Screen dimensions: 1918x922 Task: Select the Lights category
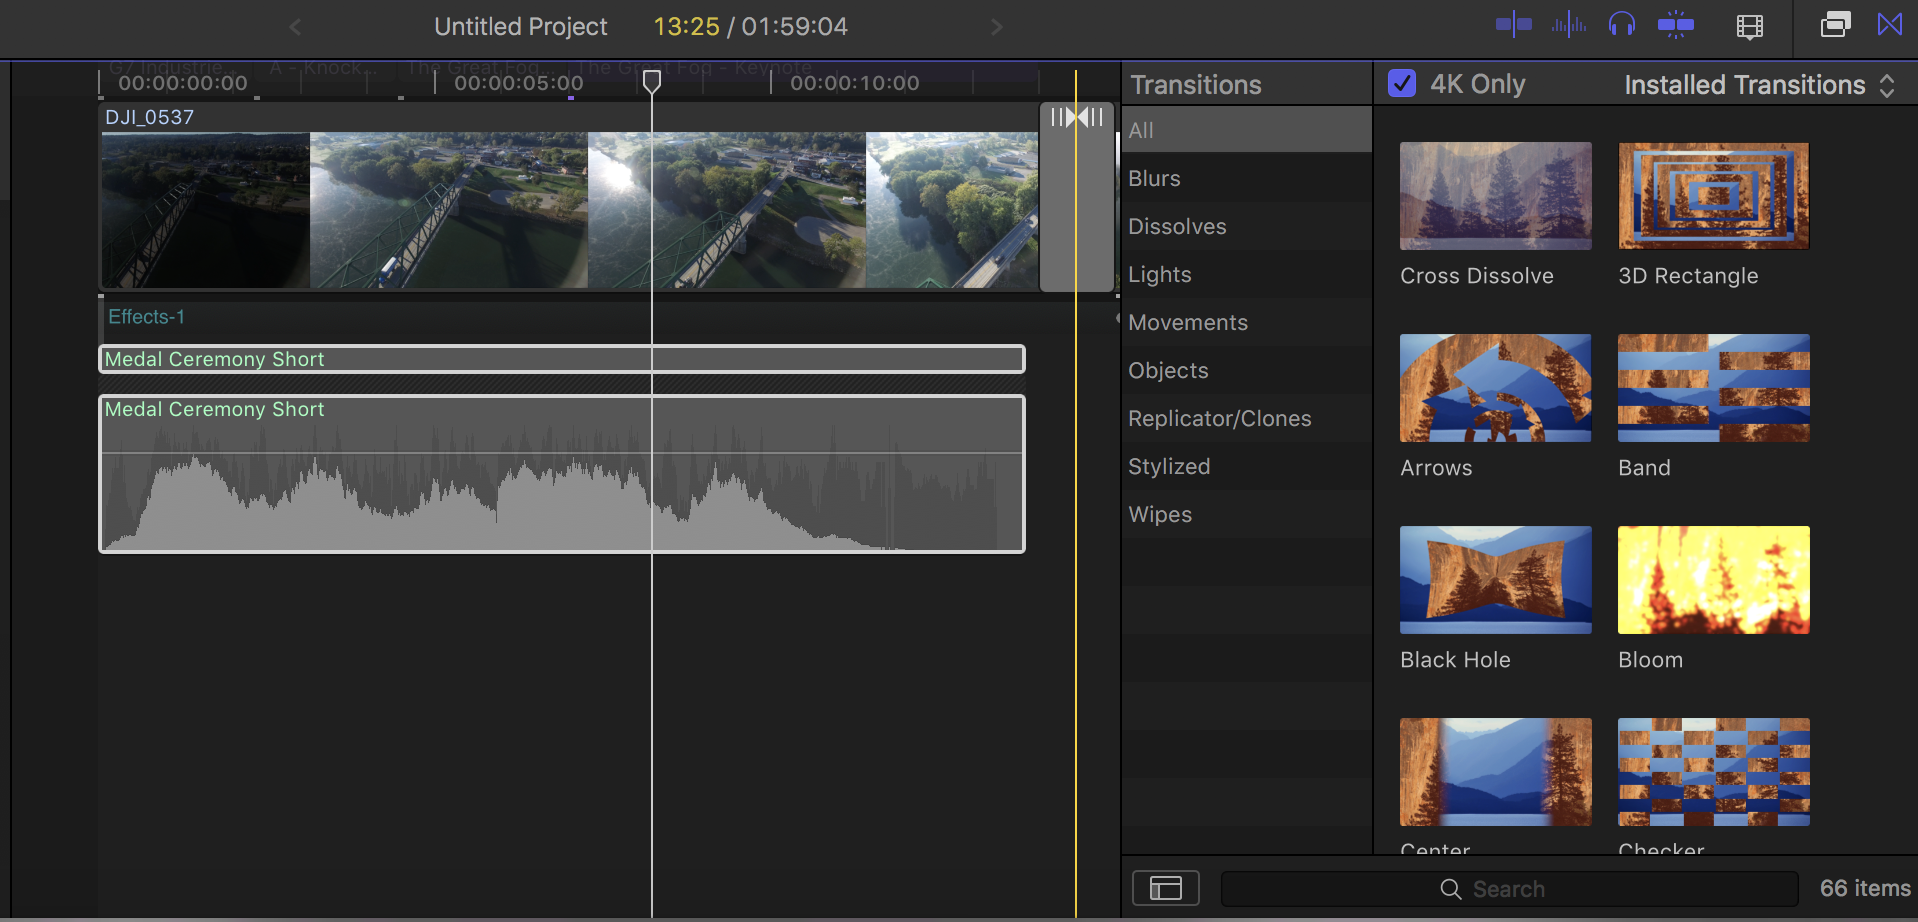pos(1247,274)
